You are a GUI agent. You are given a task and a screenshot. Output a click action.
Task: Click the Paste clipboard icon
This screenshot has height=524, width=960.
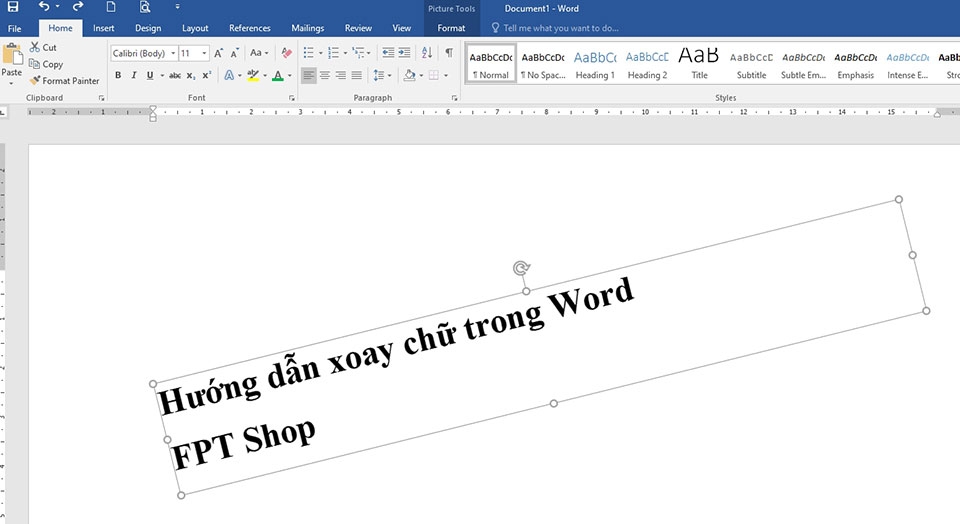pos(12,54)
